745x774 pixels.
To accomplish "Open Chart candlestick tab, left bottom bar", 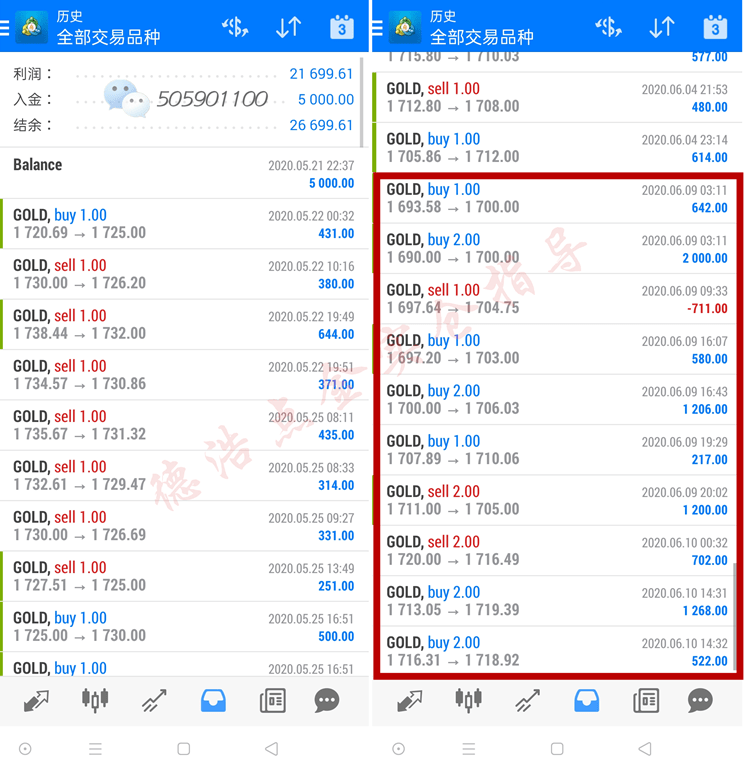I will pyautogui.click(x=95, y=700).
